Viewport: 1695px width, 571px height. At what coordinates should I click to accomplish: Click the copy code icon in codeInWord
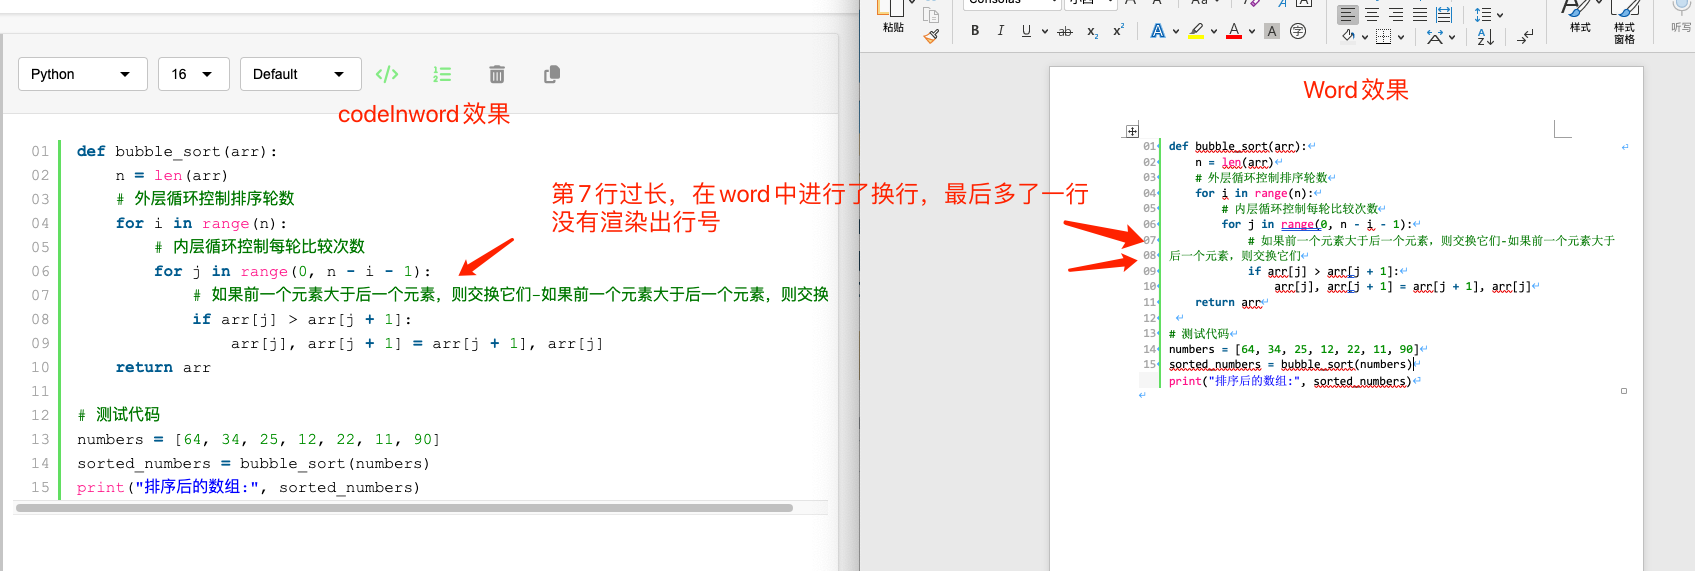tap(551, 74)
